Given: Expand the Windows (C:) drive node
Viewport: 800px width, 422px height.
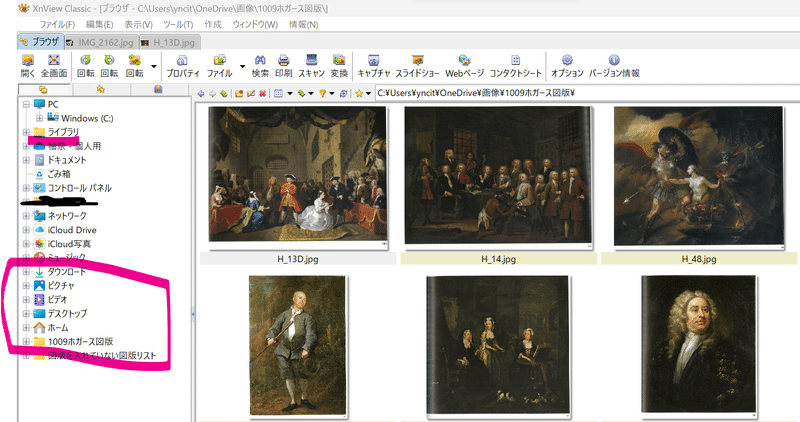Looking at the screenshot, I should [39, 118].
